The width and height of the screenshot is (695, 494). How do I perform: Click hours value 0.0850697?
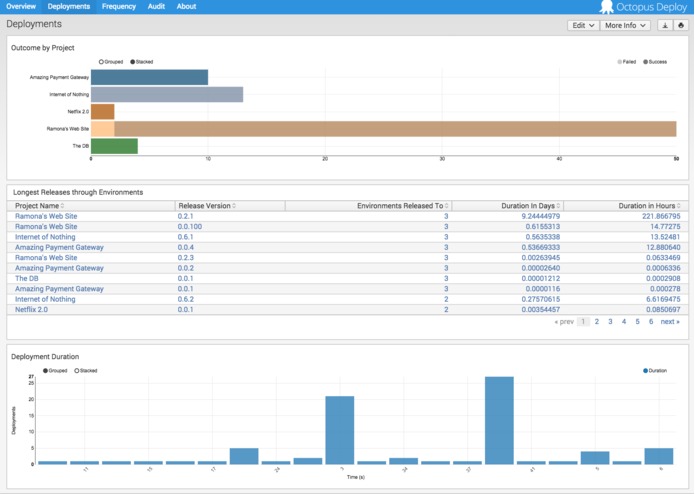pos(663,309)
